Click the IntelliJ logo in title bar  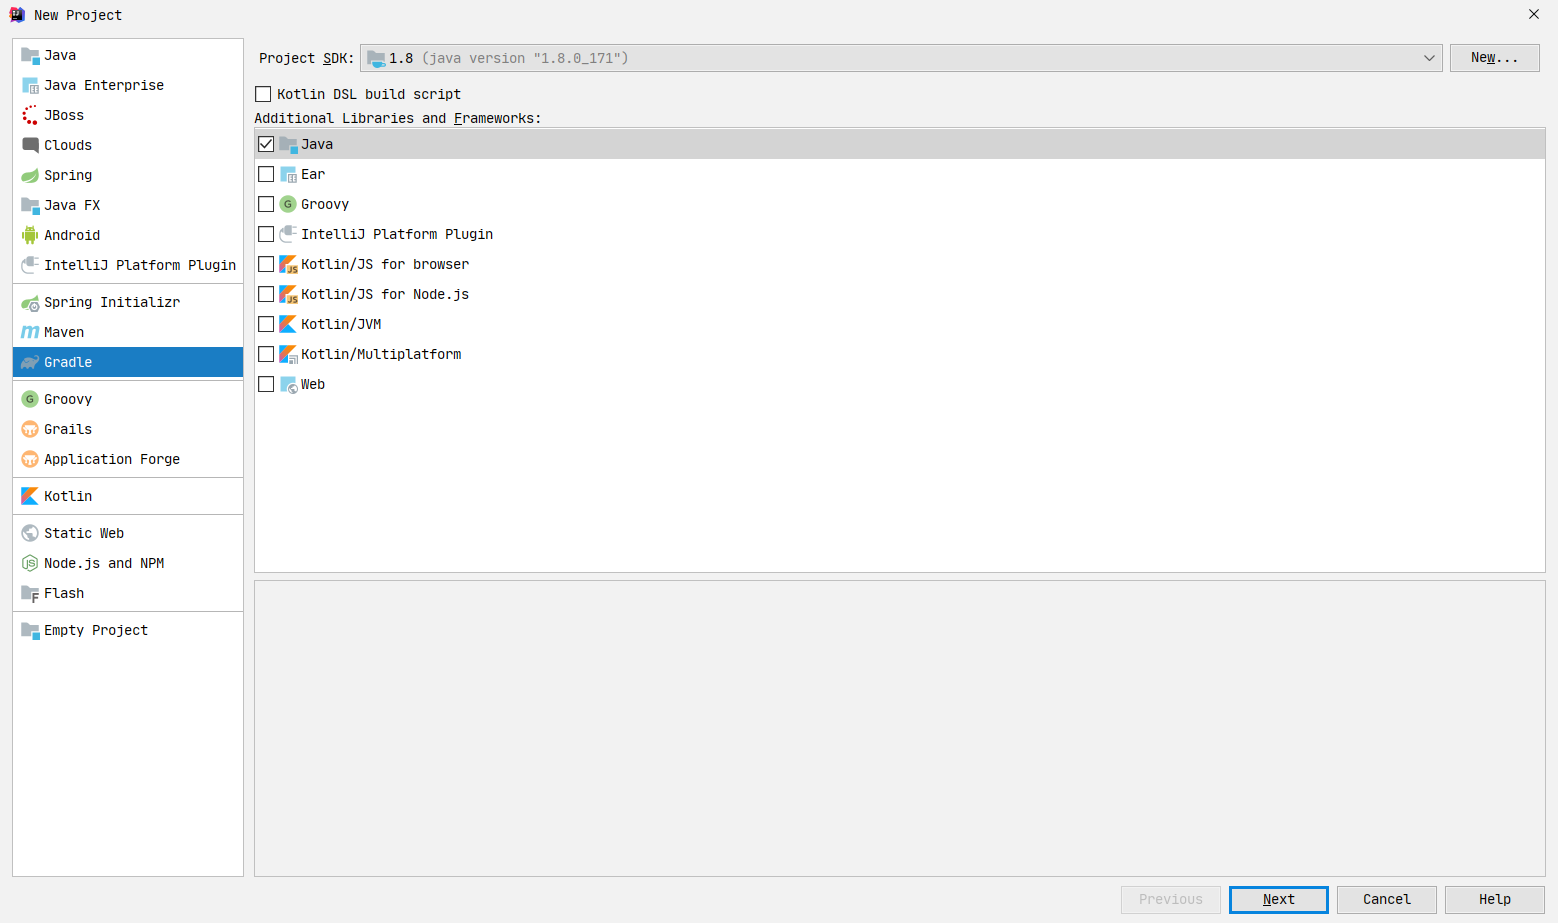[x=17, y=15]
